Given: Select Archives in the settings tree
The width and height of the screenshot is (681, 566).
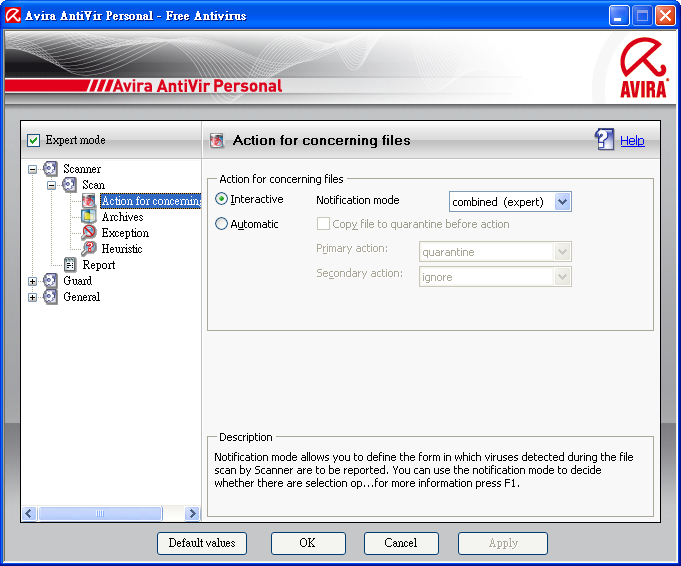Looking at the screenshot, I should coord(122,217).
